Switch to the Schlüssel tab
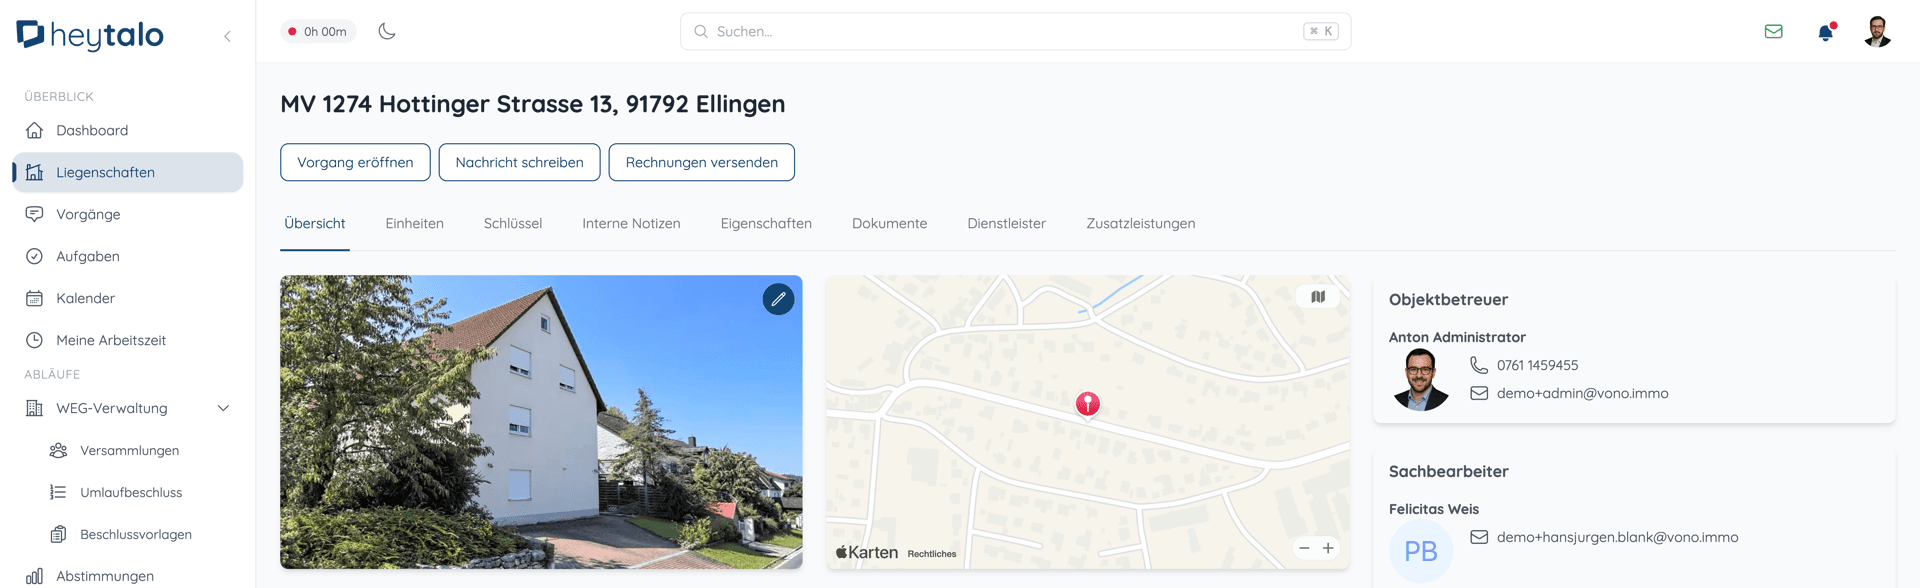1920x588 pixels. click(x=513, y=224)
